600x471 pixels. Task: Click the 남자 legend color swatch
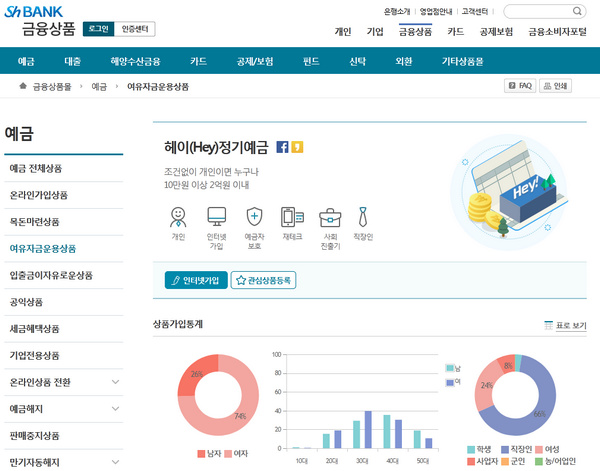(201, 454)
